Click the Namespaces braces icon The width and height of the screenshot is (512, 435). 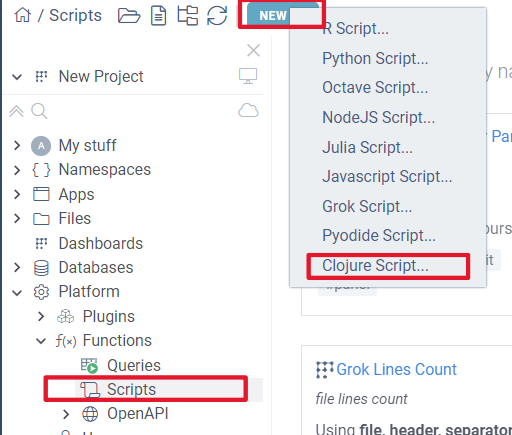click(x=41, y=170)
